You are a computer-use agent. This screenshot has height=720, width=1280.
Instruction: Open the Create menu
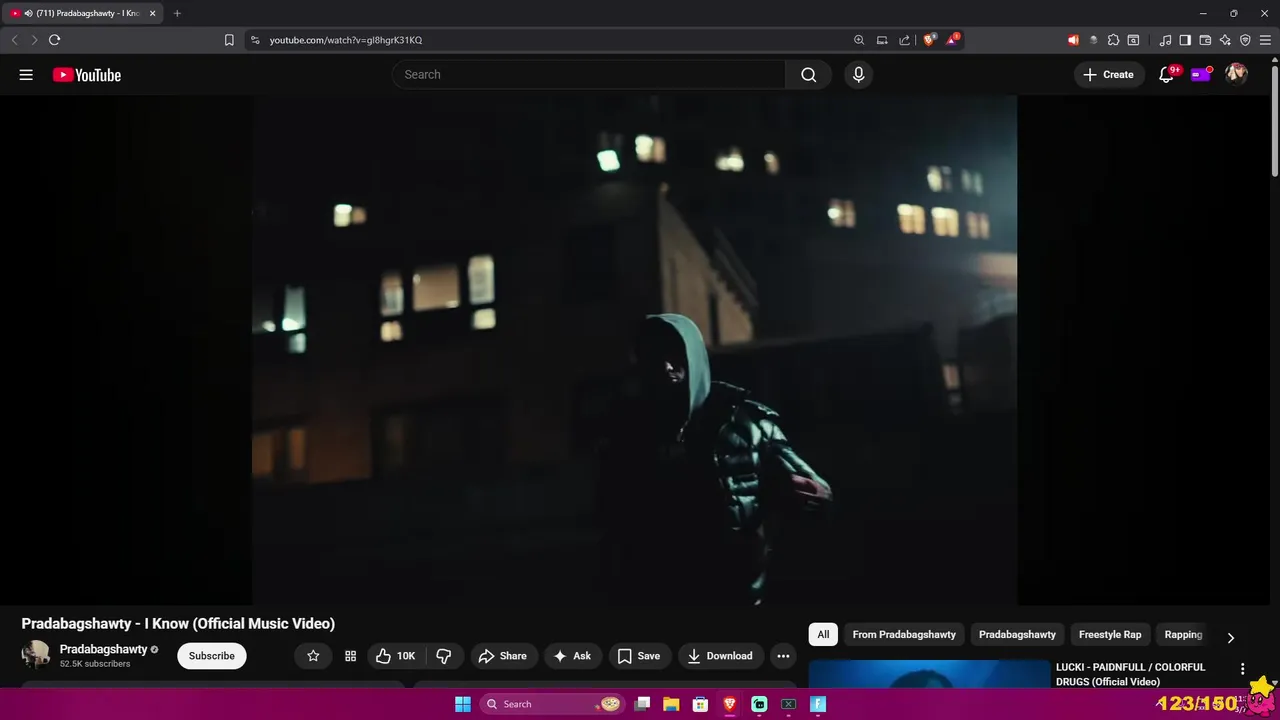pyautogui.click(x=1109, y=75)
